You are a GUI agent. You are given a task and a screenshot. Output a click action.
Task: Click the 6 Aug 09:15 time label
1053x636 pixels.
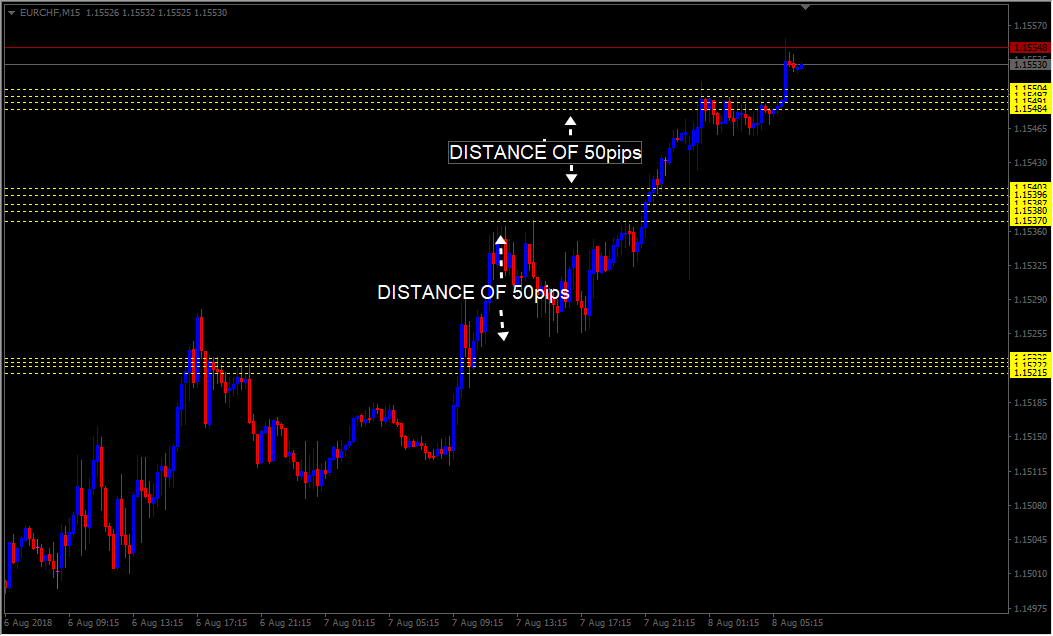93,623
